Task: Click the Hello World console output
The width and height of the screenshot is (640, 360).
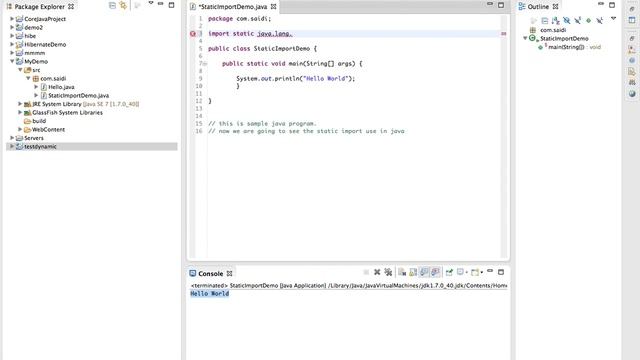Action: pyautogui.click(x=209, y=293)
